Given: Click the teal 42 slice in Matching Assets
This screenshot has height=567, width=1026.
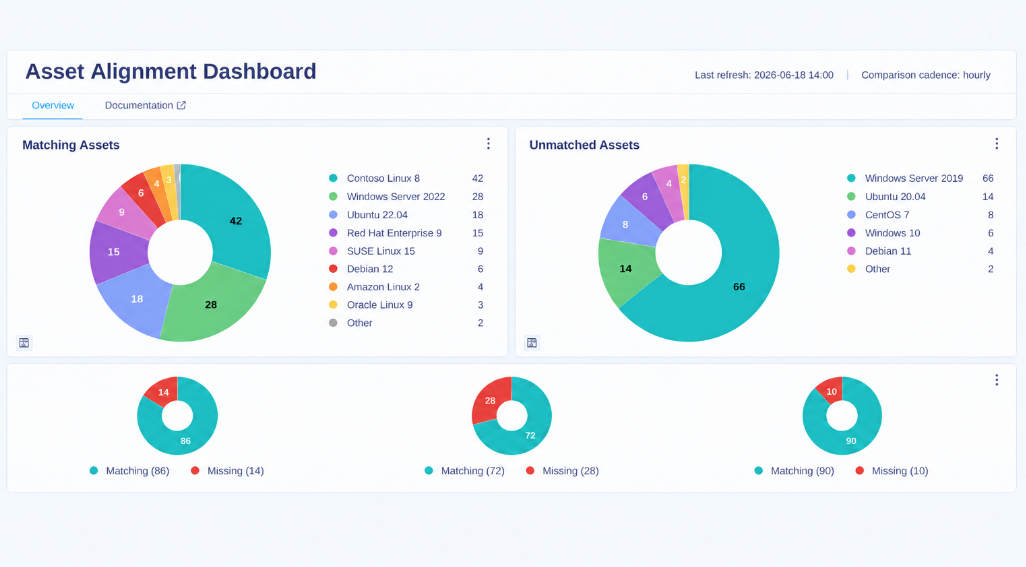Looking at the screenshot, I should [x=236, y=221].
